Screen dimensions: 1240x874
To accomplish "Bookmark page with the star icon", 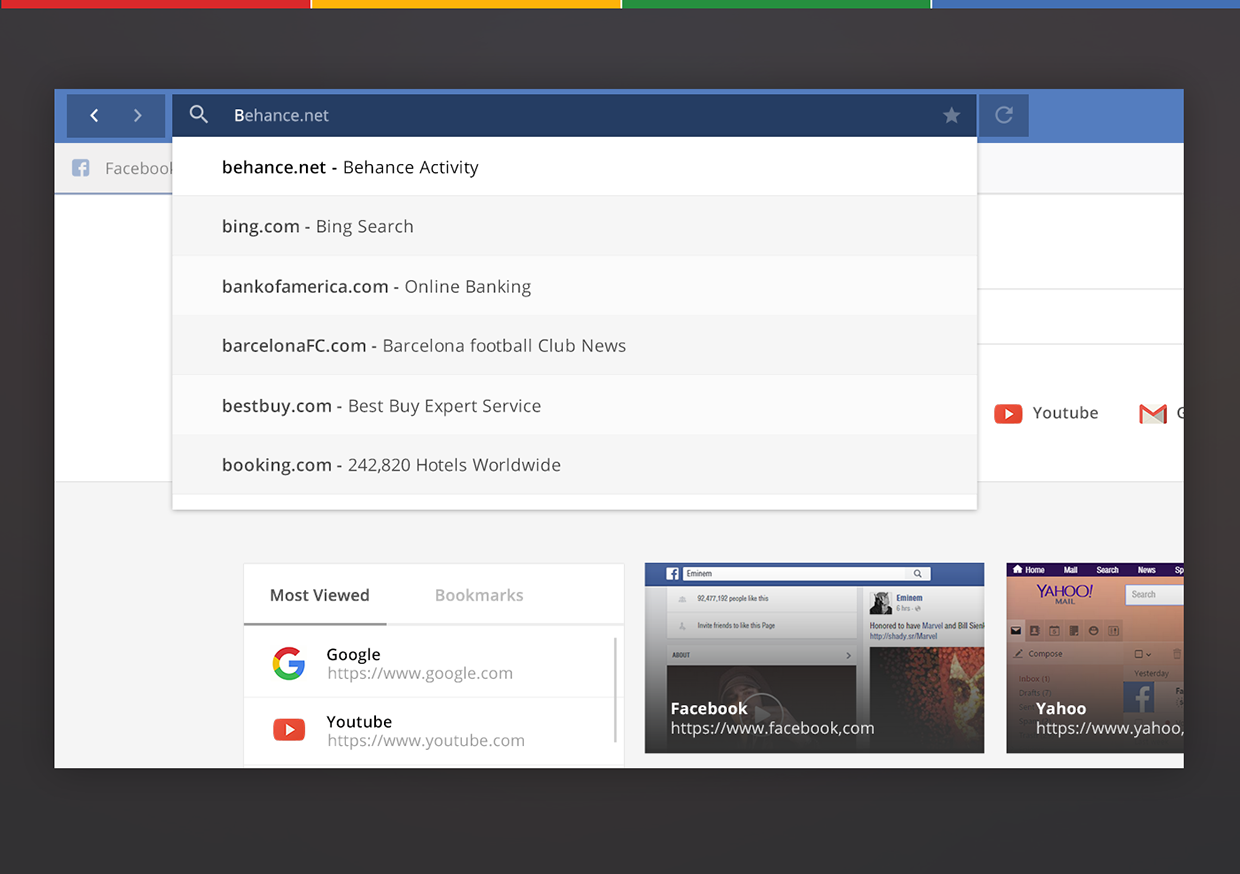I will tap(952, 116).
